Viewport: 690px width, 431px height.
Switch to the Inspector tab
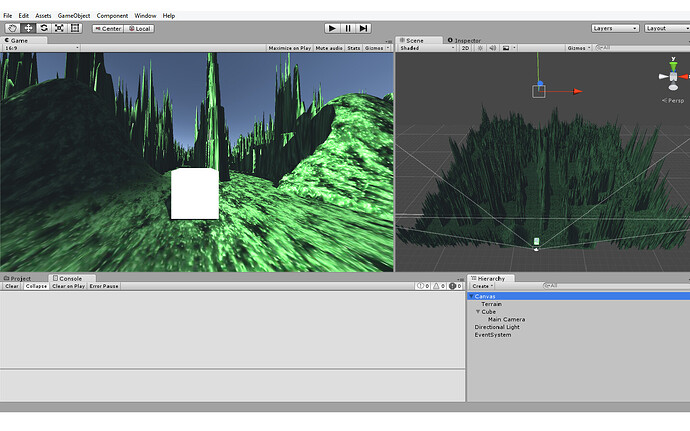464,40
